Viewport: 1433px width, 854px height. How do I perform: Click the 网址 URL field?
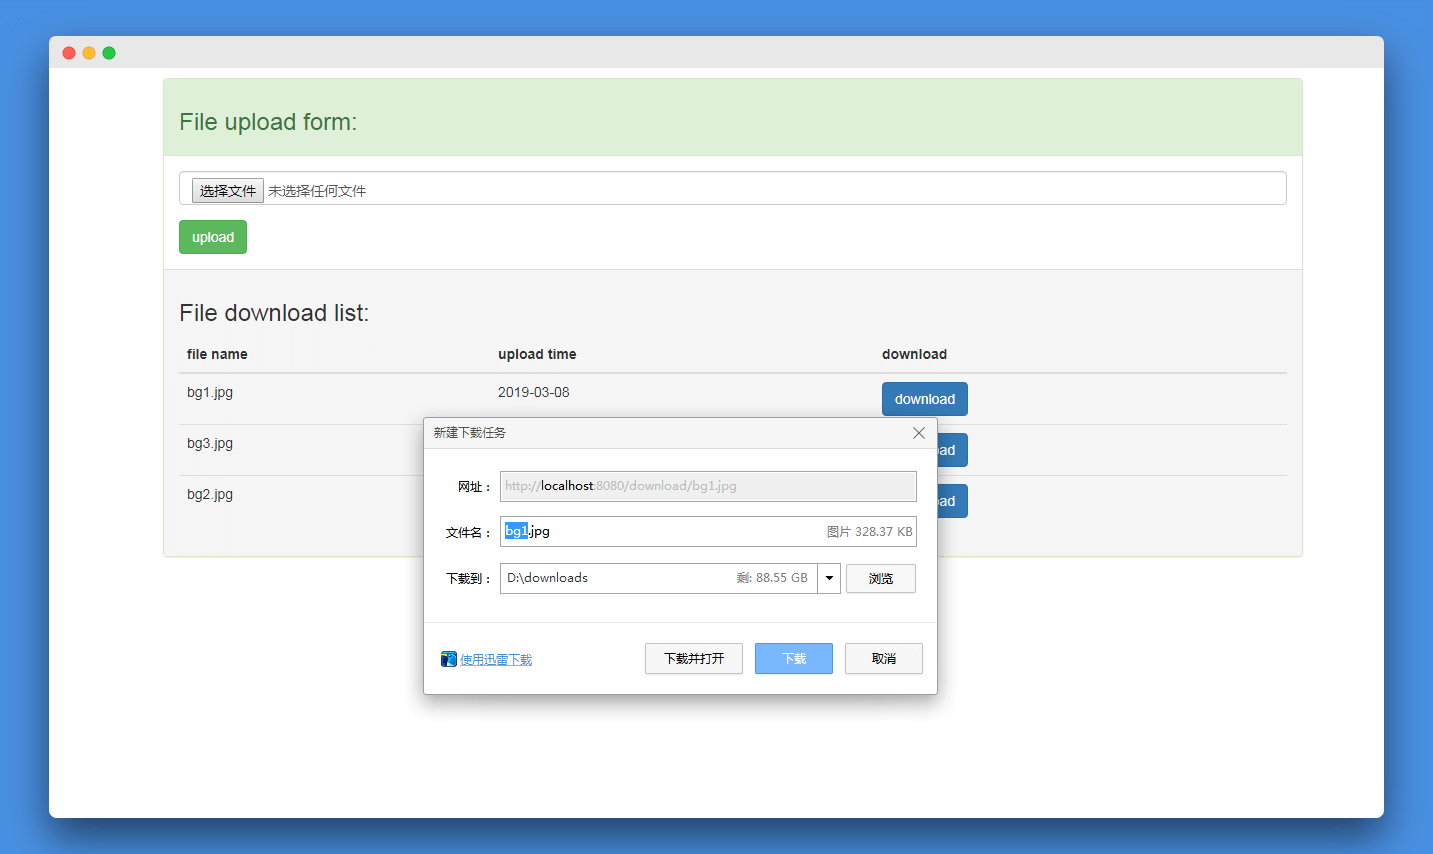708,486
